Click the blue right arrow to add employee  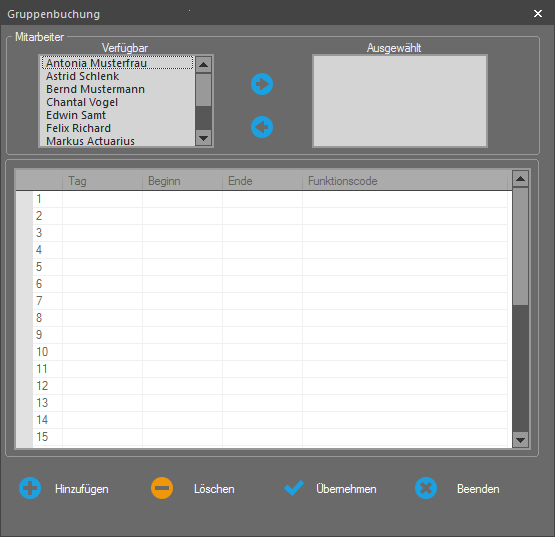point(262,84)
